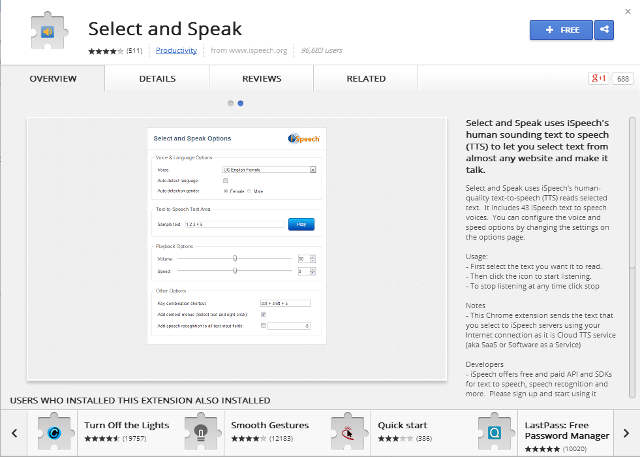Click the 'Developers' heading in description
This screenshot has width=640, height=457.
tap(484, 364)
